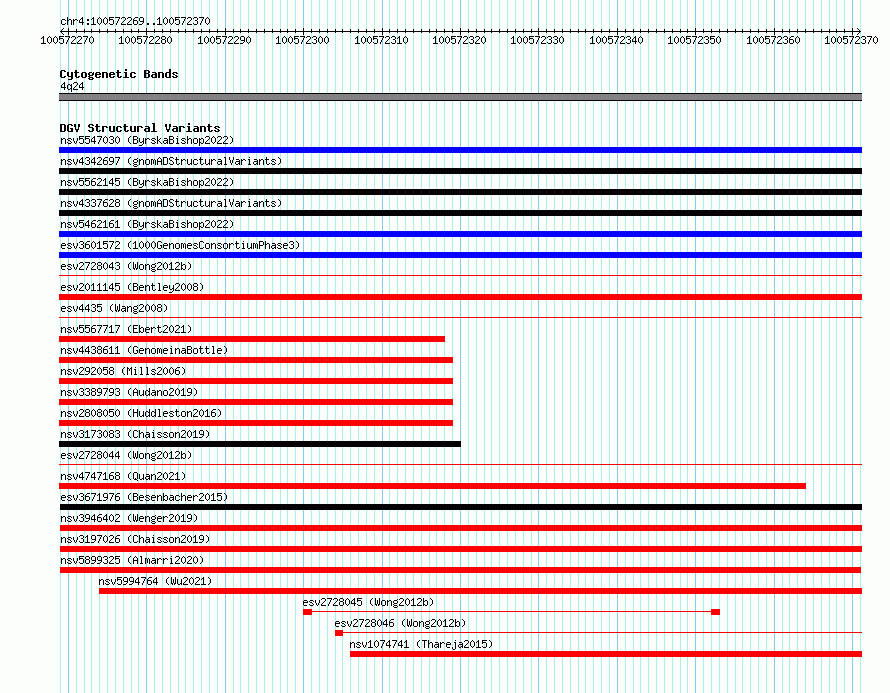
Task: Click the red bar under nsv5567717
Action: pyautogui.click(x=252, y=339)
